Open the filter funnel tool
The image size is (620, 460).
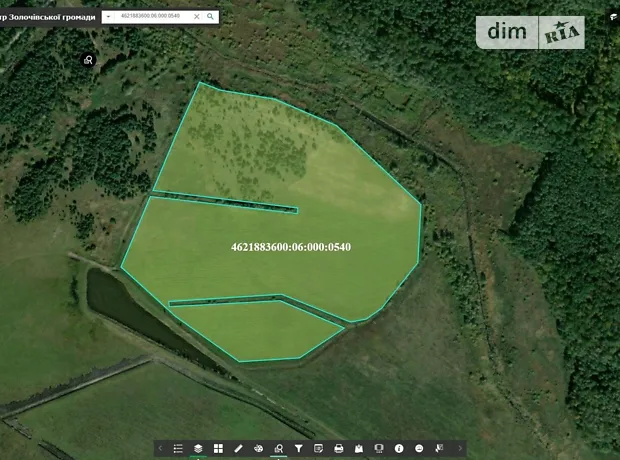298,448
